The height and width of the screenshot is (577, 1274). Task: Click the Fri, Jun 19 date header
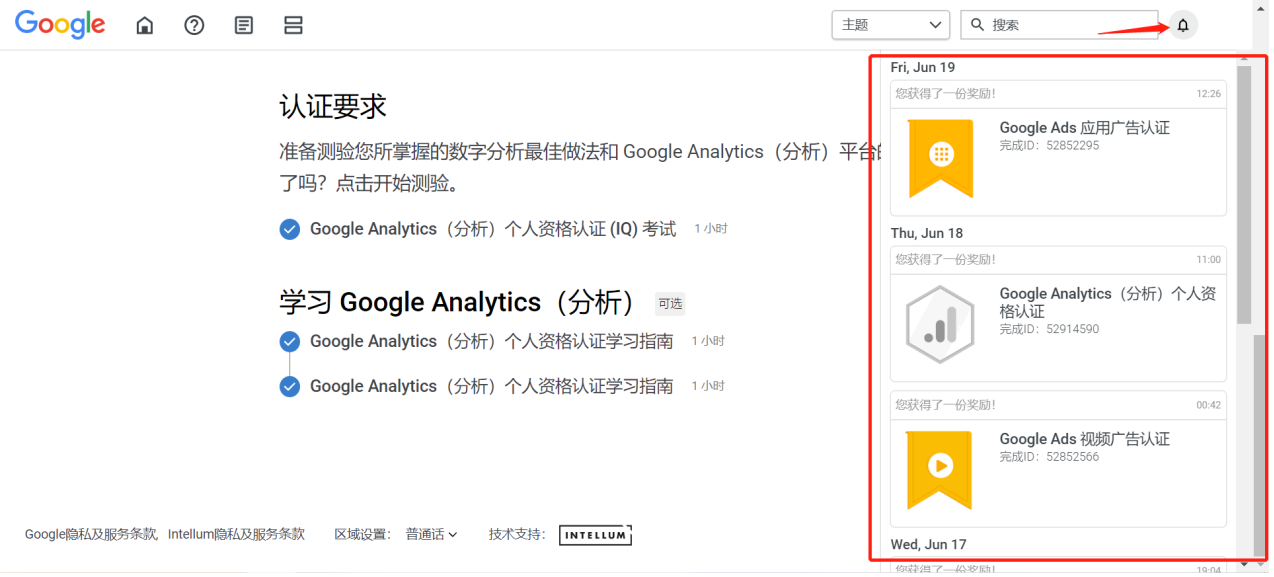923,67
